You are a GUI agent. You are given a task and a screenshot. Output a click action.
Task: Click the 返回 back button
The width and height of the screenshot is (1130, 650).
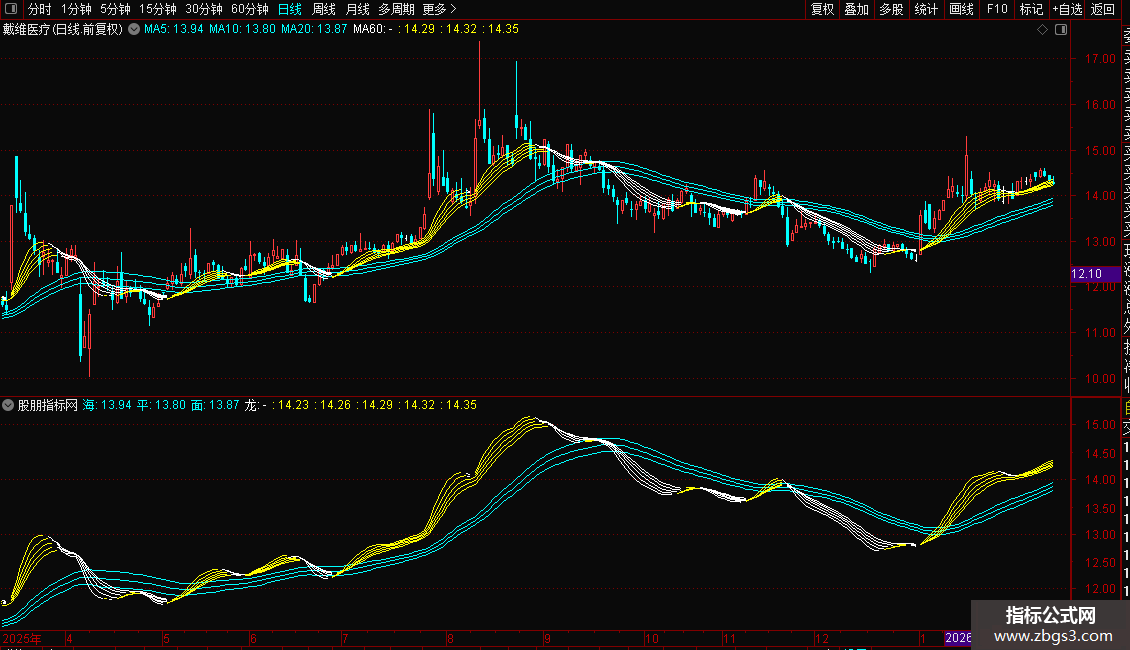1103,9
